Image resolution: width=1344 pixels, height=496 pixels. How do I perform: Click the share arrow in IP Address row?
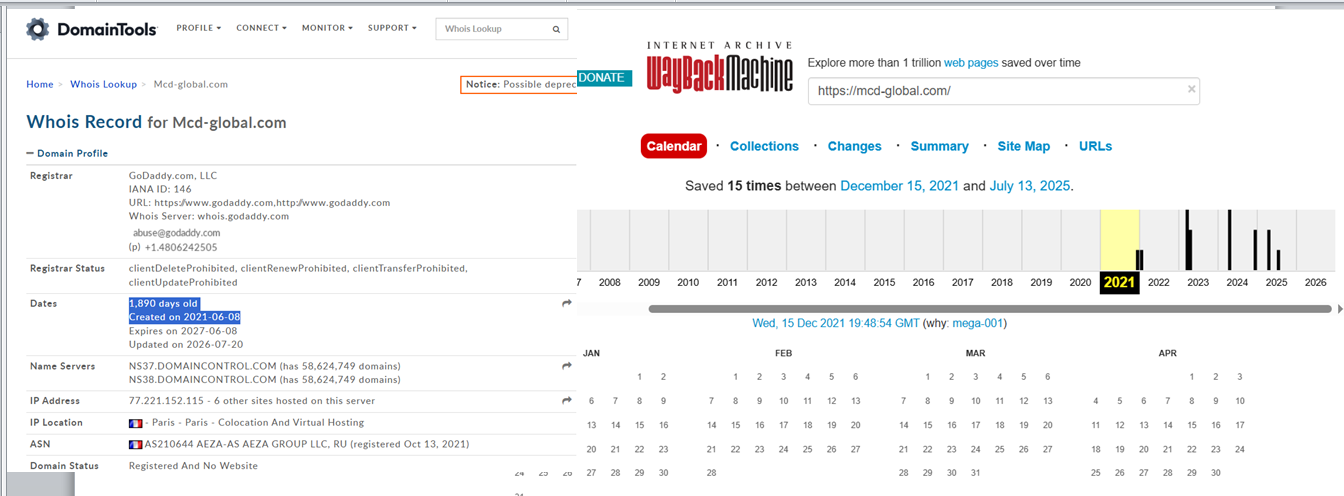pos(566,400)
